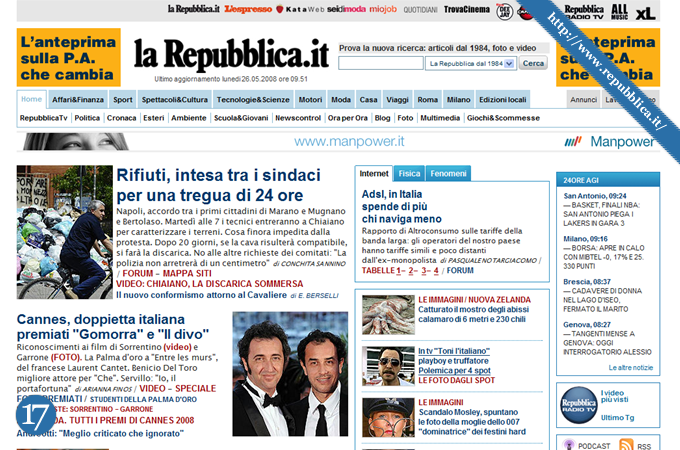Viewport: 680px width, 450px height.
Task: Open the seidimoda logo link
Action: [346, 9]
